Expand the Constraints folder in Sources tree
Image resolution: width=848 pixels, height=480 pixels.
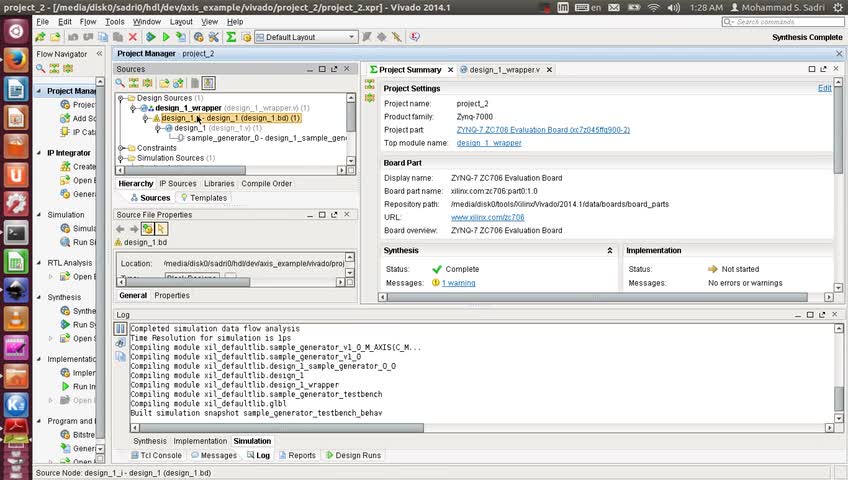[122, 148]
